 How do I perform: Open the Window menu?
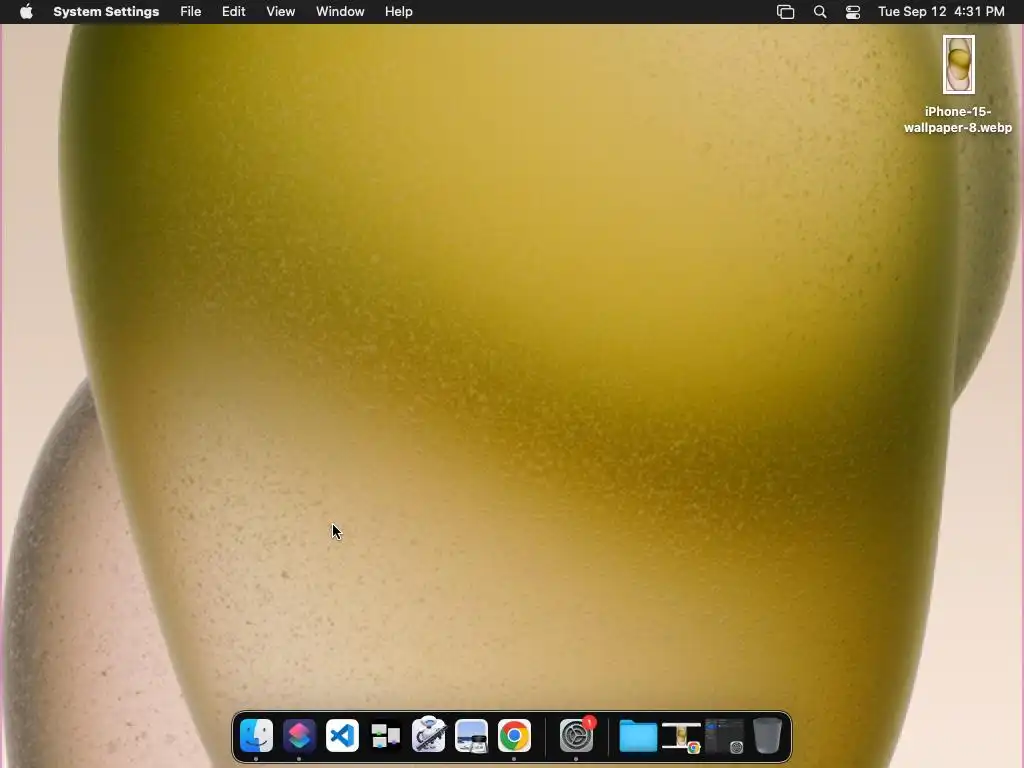click(x=340, y=12)
